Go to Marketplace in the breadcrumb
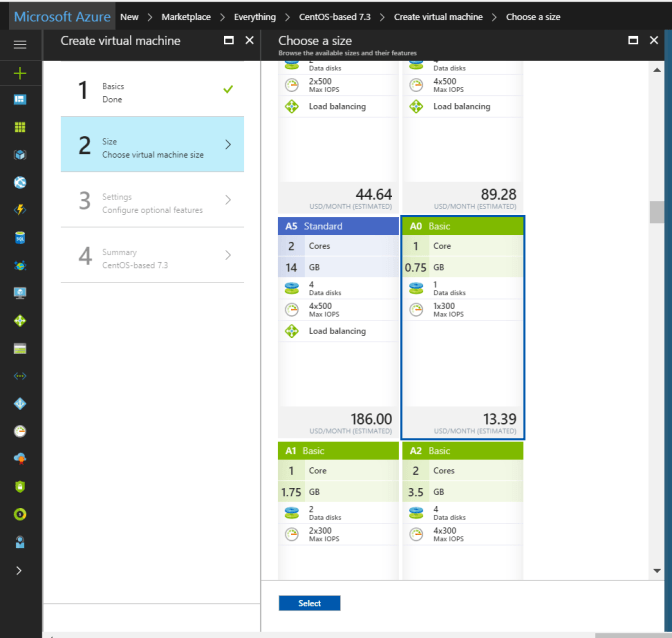Image resolution: width=672 pixels, height=638 pixels. pyautogui.click(x=184, y=17)
